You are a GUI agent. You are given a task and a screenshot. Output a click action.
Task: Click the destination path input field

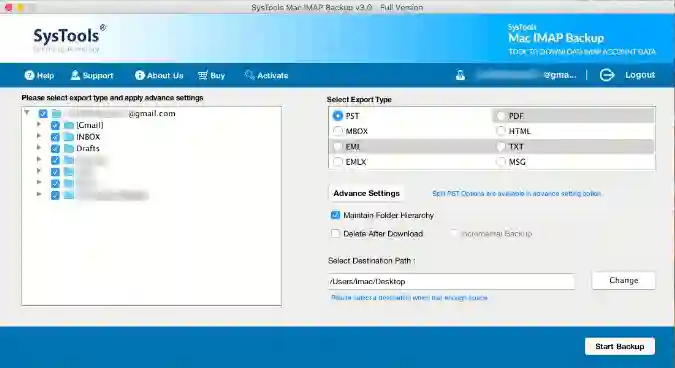tap(451, 281)
